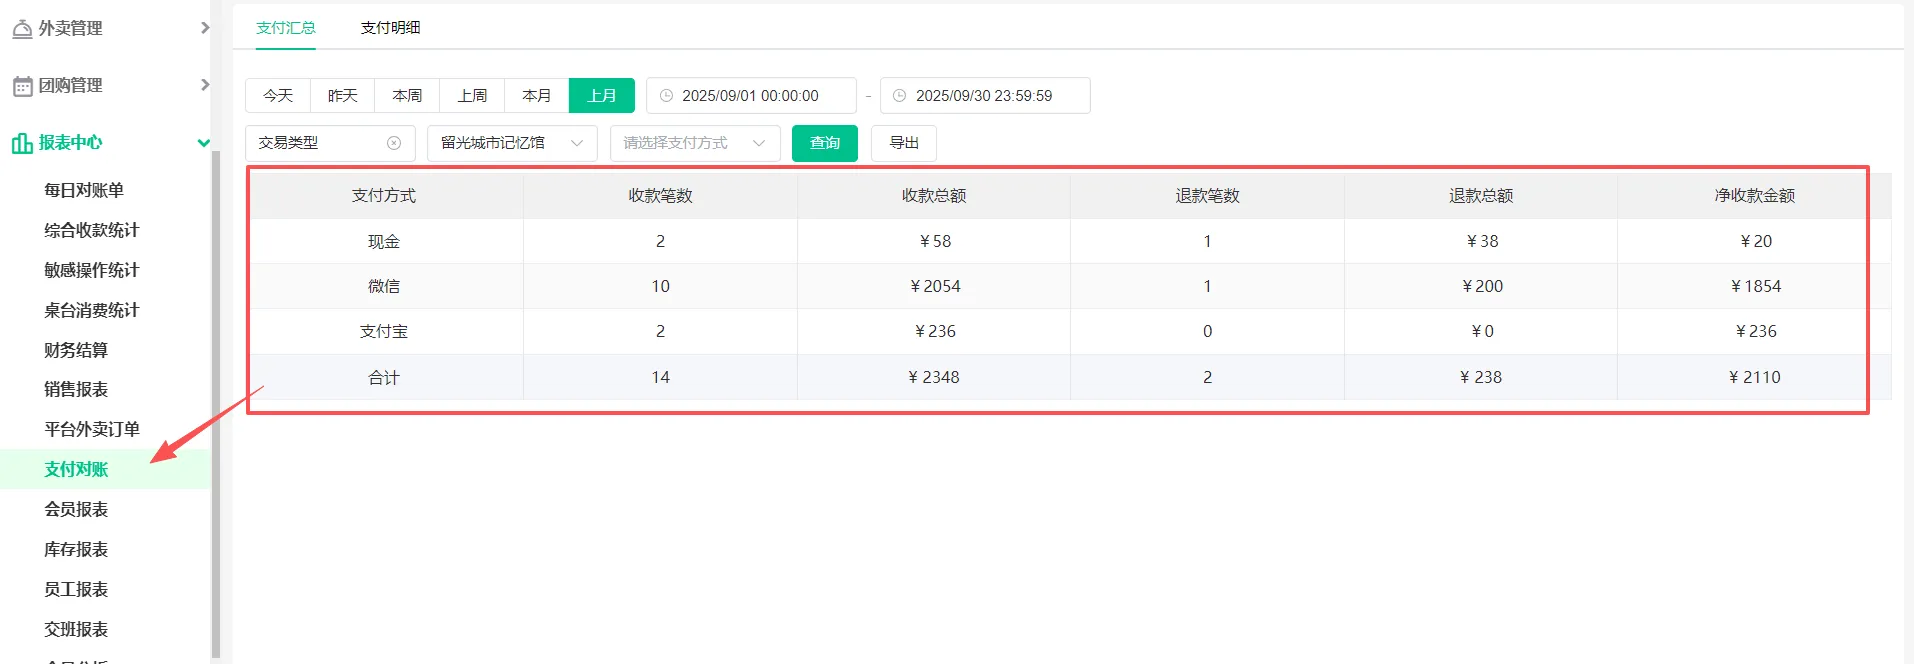Click the clock icon in end date field

tap(899, 96)
